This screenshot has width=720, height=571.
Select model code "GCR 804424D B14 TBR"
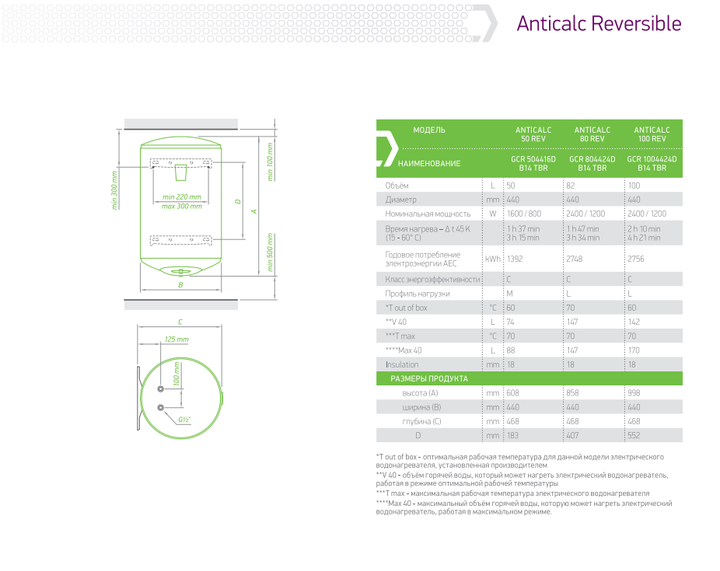pos(592,163)
